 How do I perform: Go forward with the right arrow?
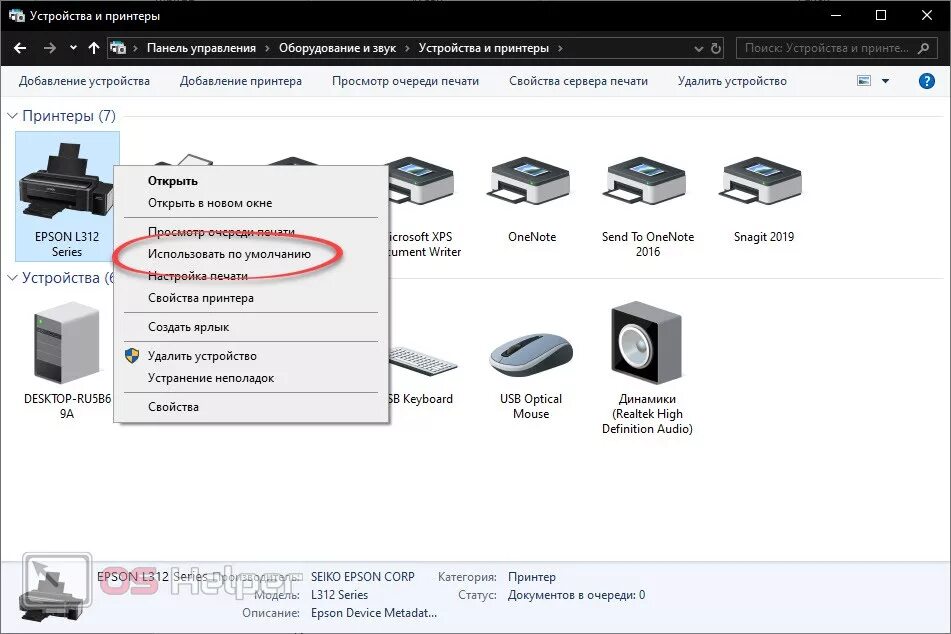pos(50,48)
